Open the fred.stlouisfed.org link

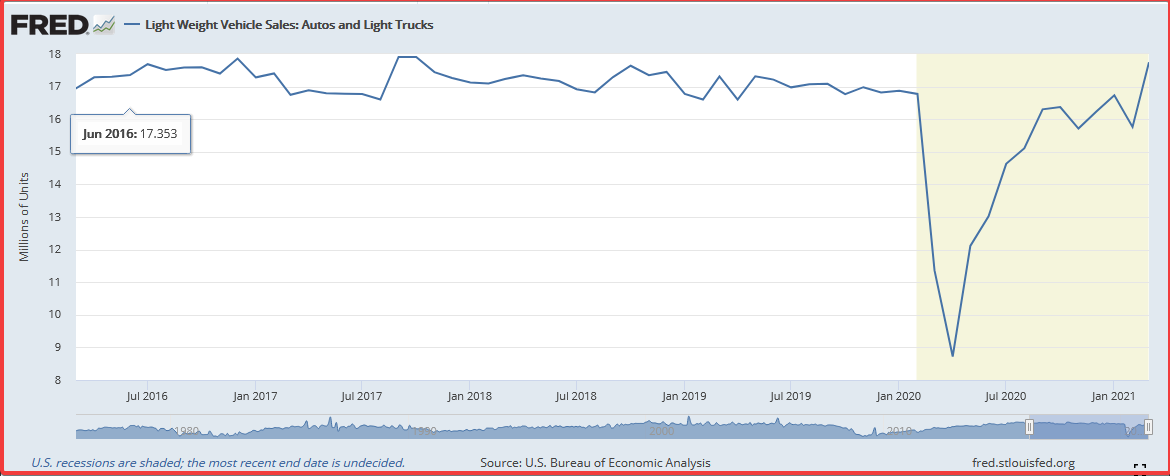click(x=1023, y=463)
